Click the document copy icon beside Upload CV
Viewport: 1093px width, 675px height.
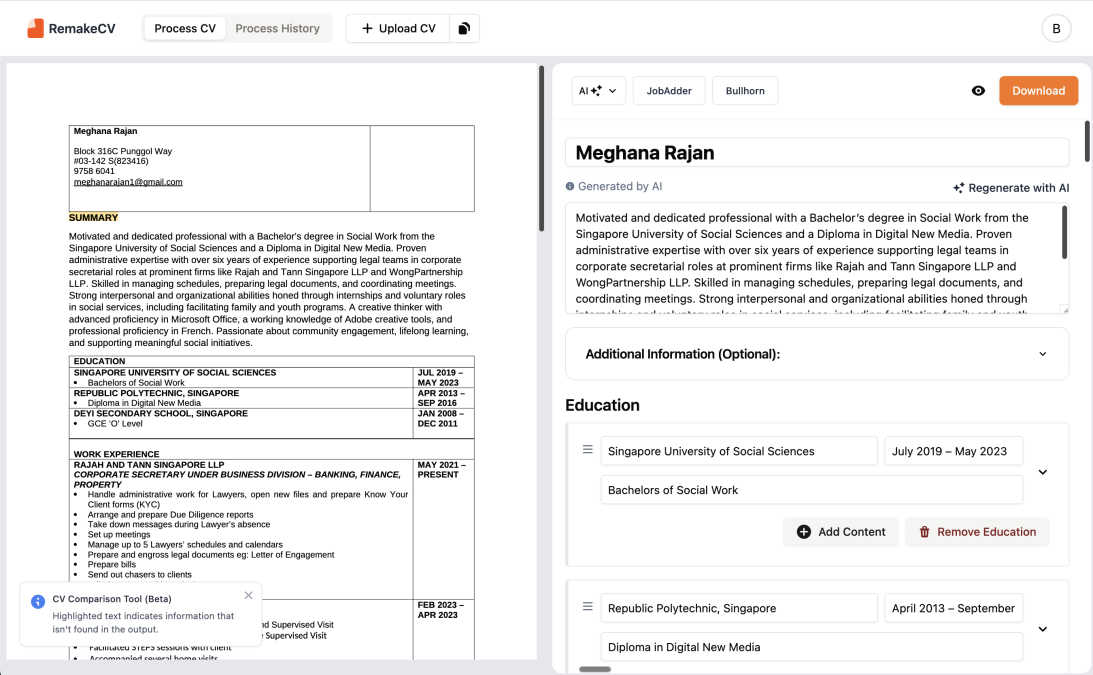click(463, 27)
